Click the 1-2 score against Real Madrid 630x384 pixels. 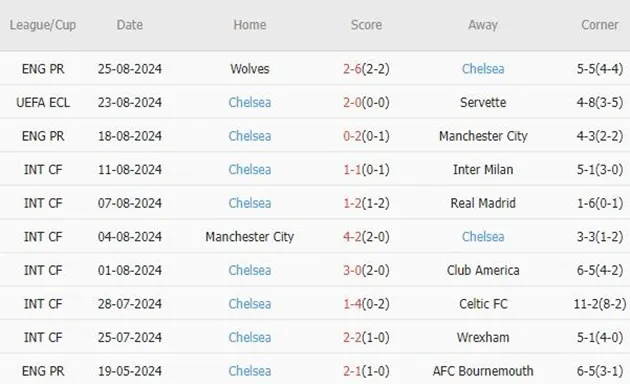pos(352,203)
